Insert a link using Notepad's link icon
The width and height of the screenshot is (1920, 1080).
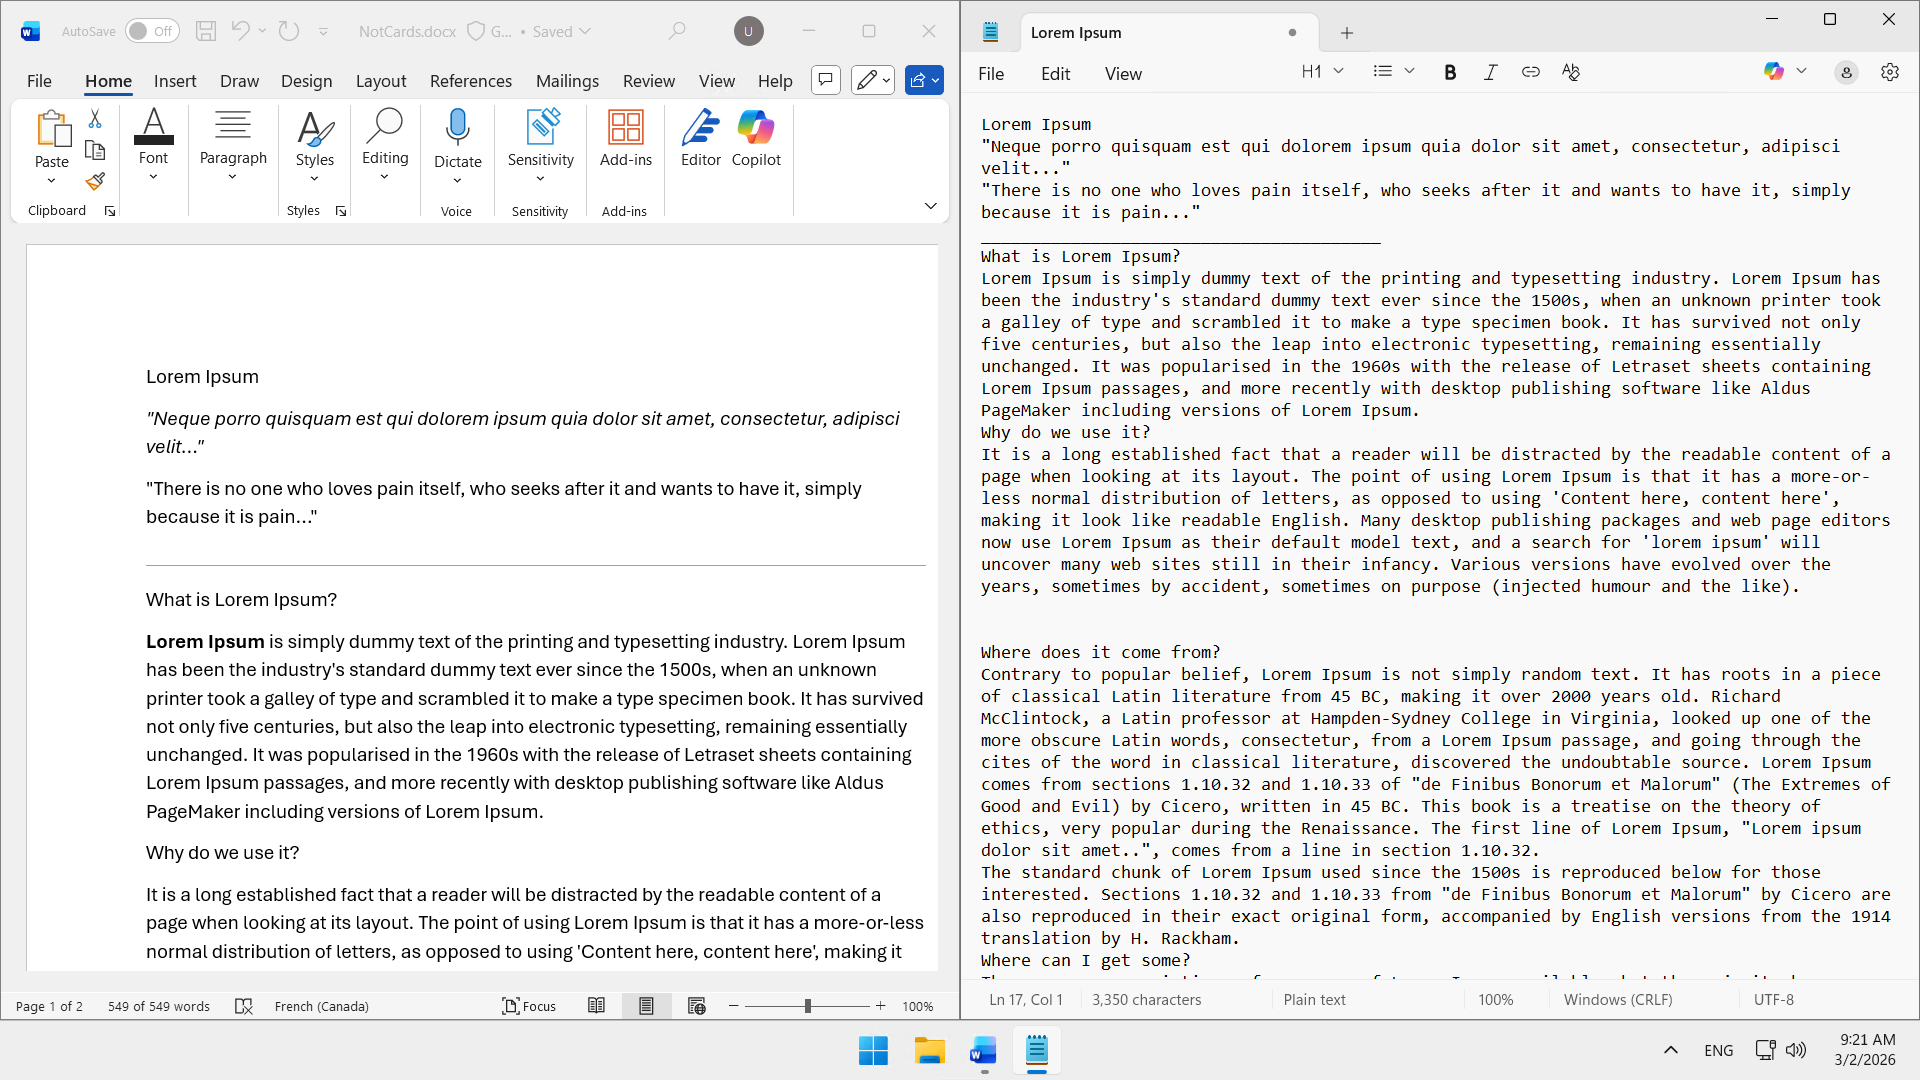pyautogui.click(x=1530, y=72)
